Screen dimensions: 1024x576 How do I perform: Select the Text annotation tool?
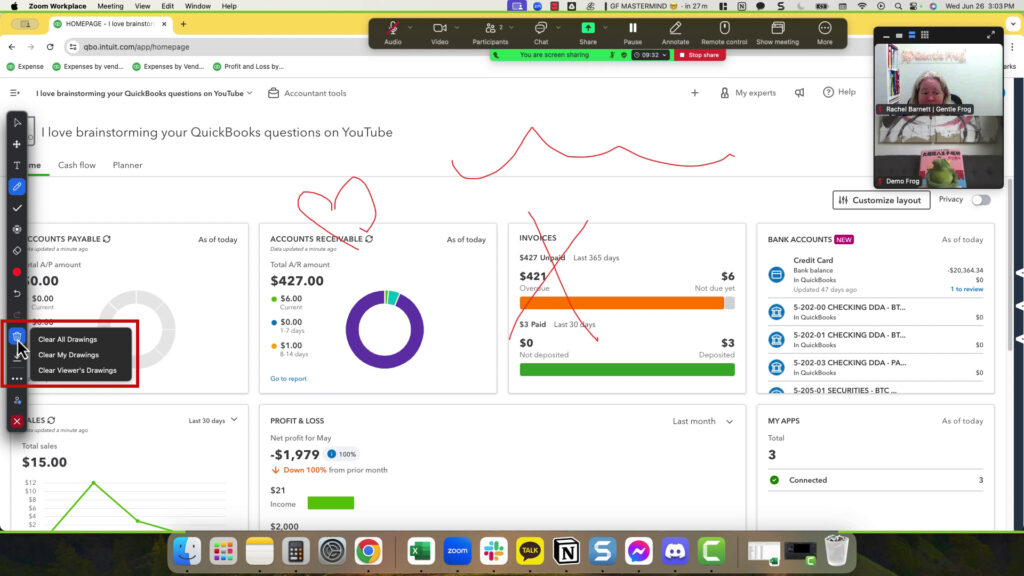[17, 165]
